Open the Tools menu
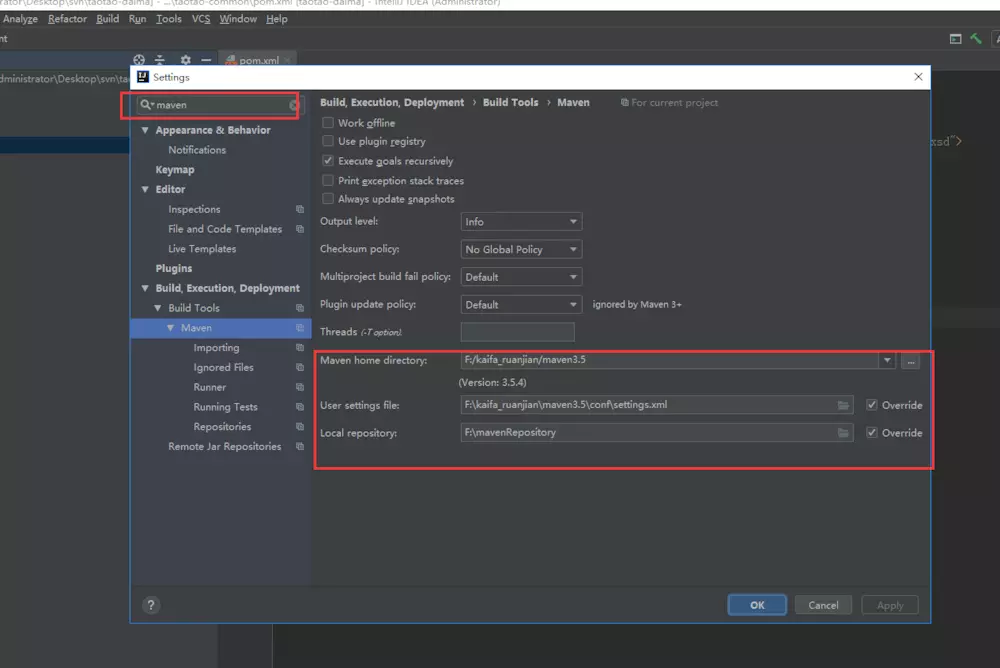Viewport: 1000px width, 668px height. 168,19
